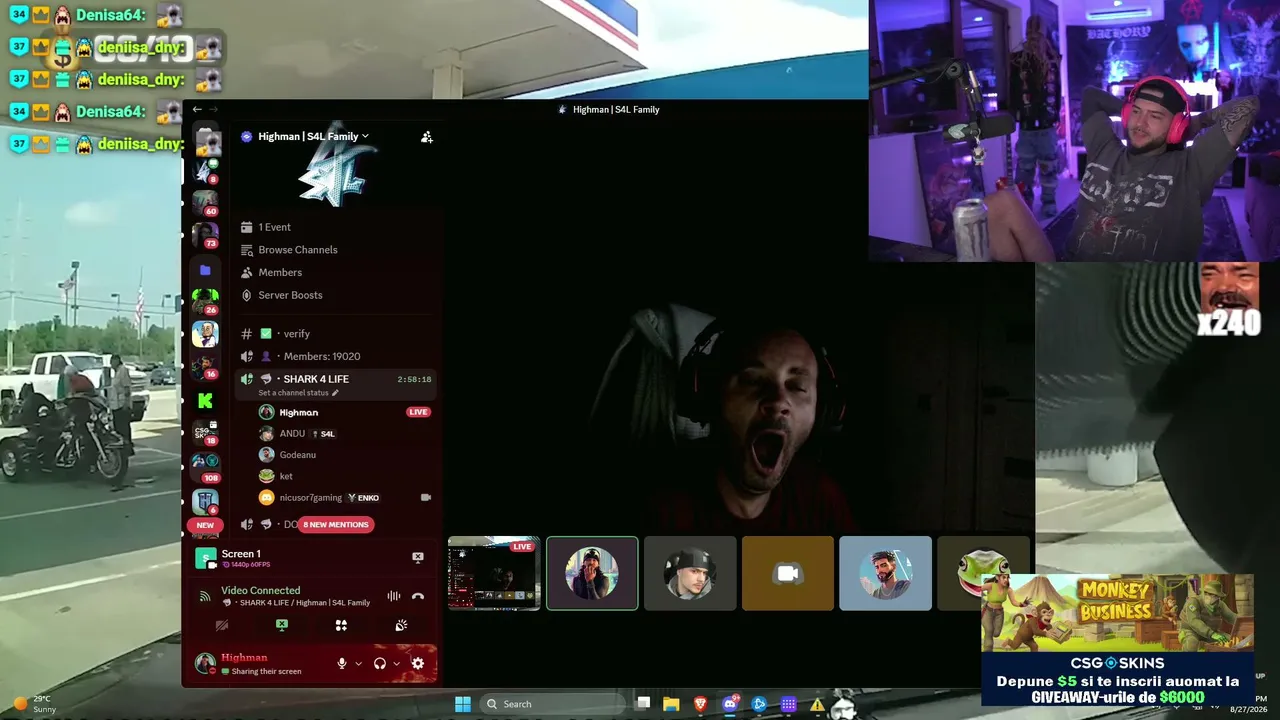The height and width of the screenshot is (720, 1280).
Task: Edit channel status with pencil icon
Action: pos(335,393)
